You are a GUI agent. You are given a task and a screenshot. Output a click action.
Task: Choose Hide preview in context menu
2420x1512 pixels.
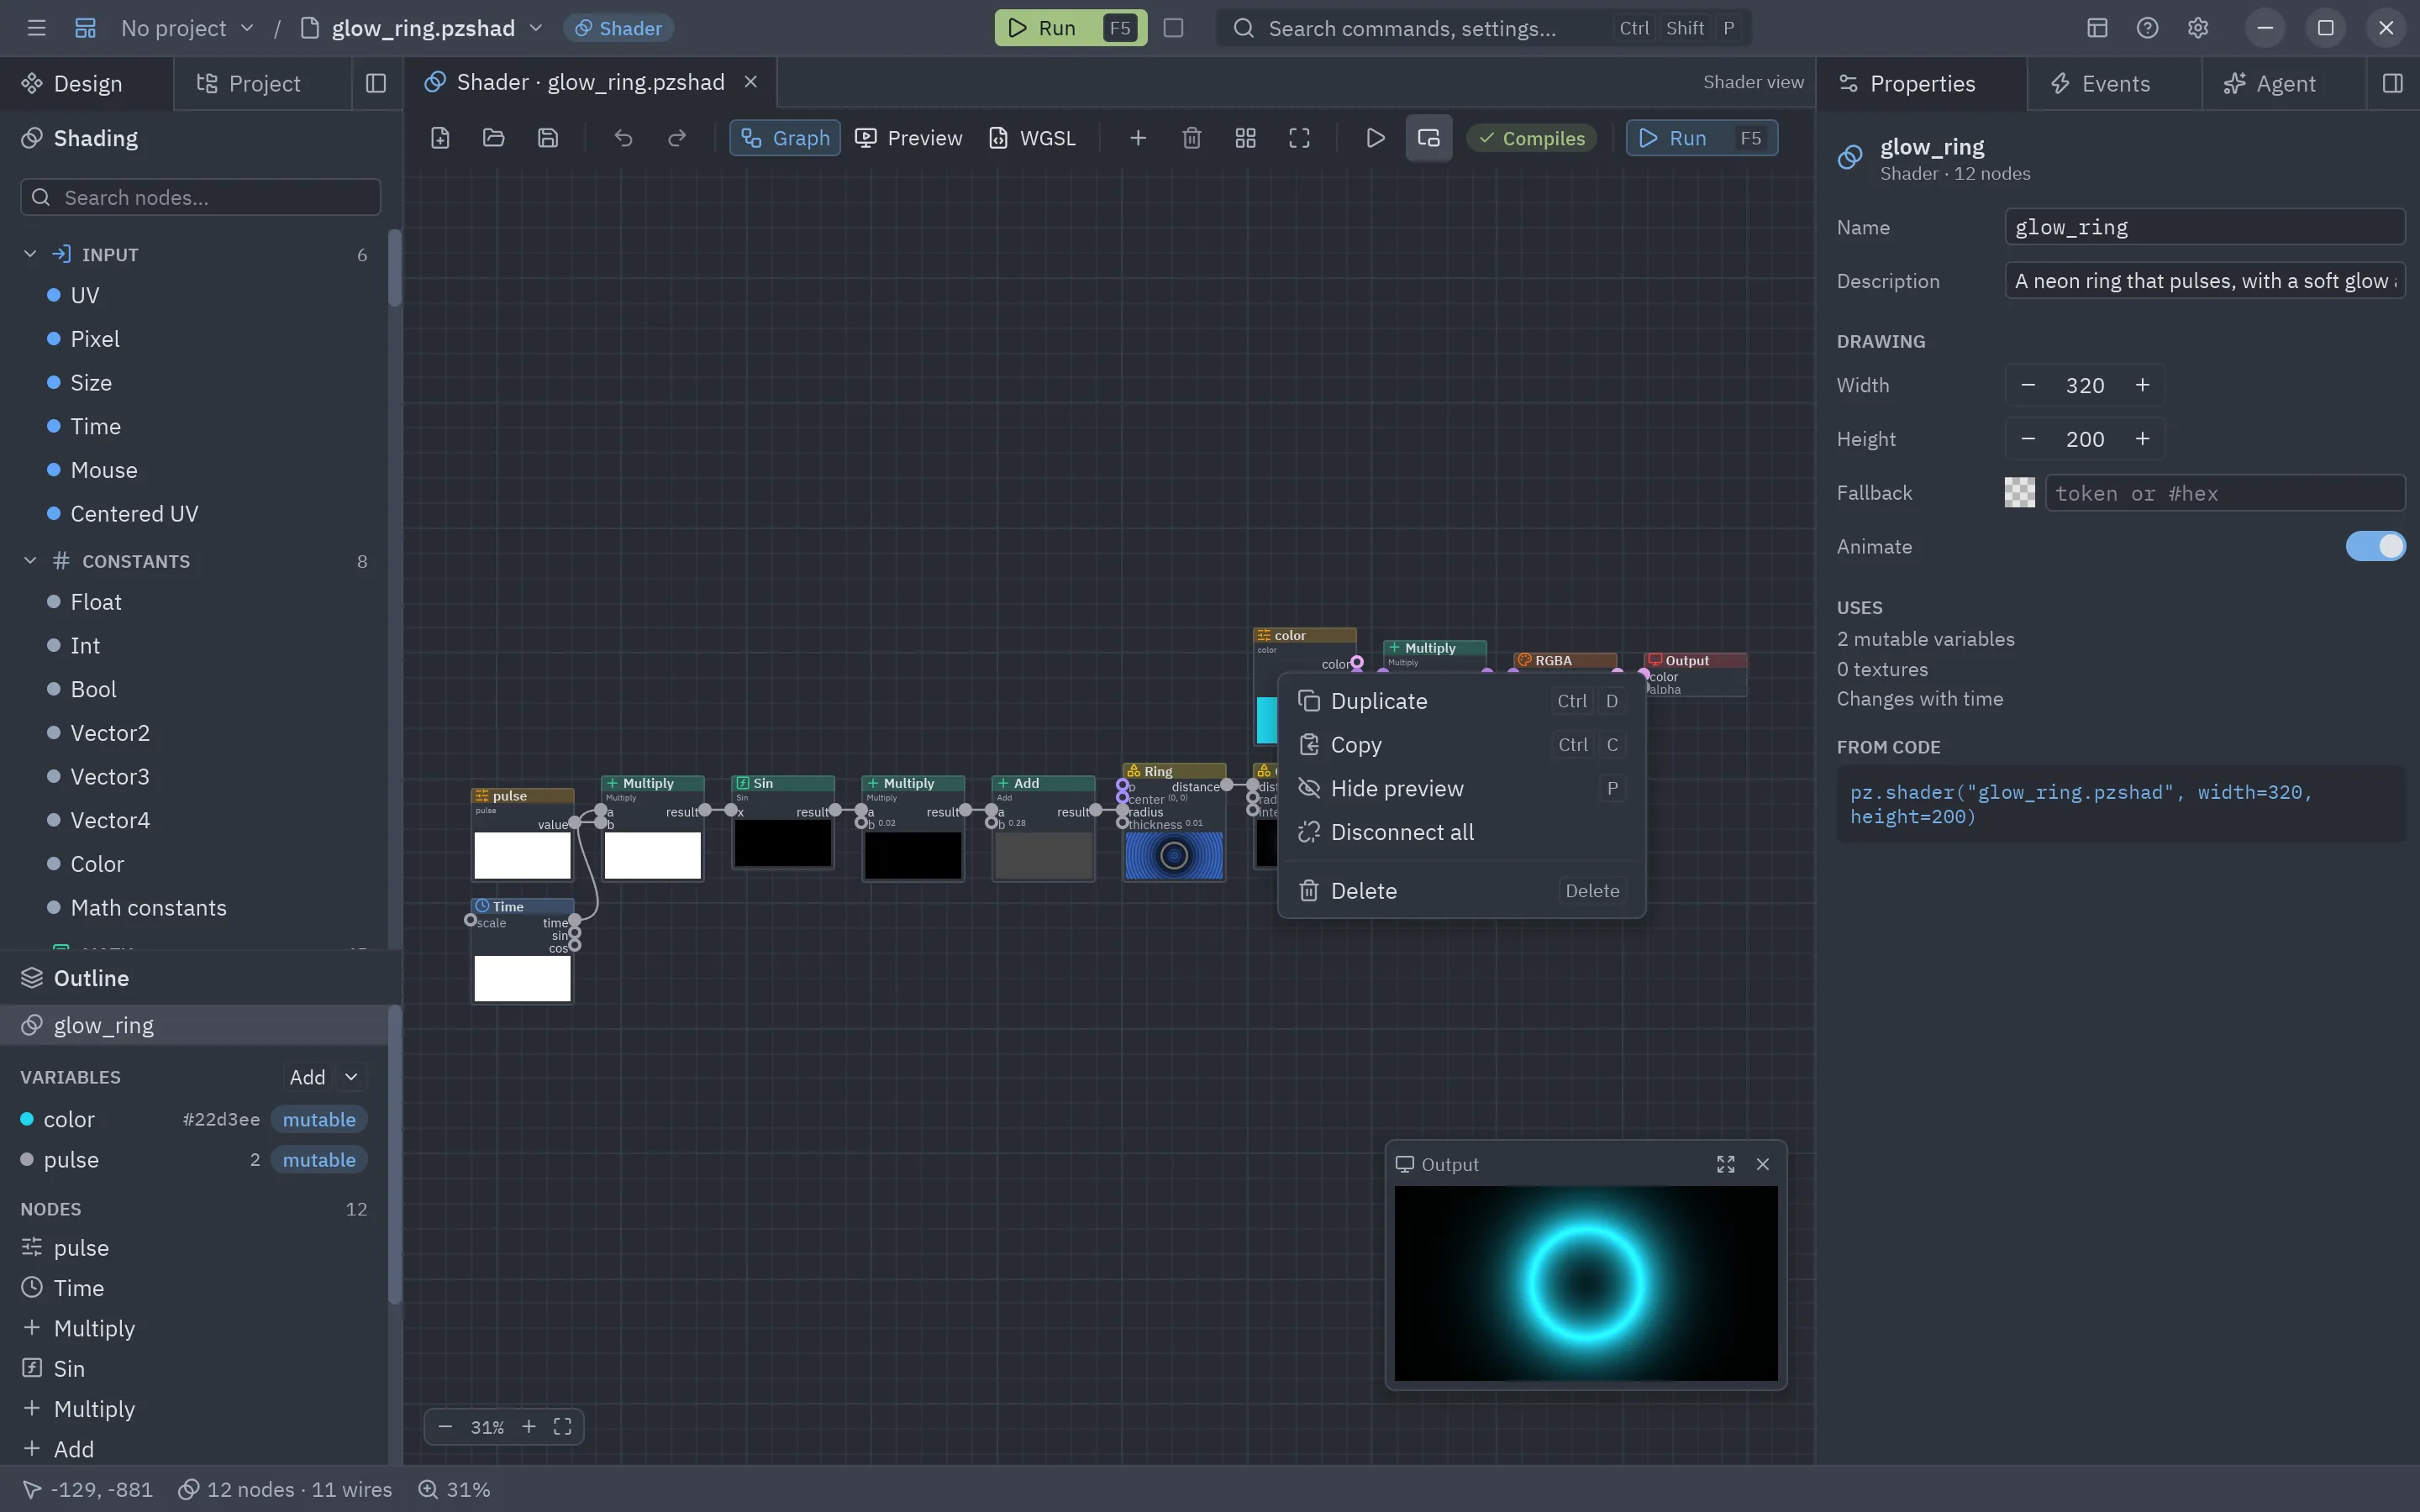click(1462, 788)
